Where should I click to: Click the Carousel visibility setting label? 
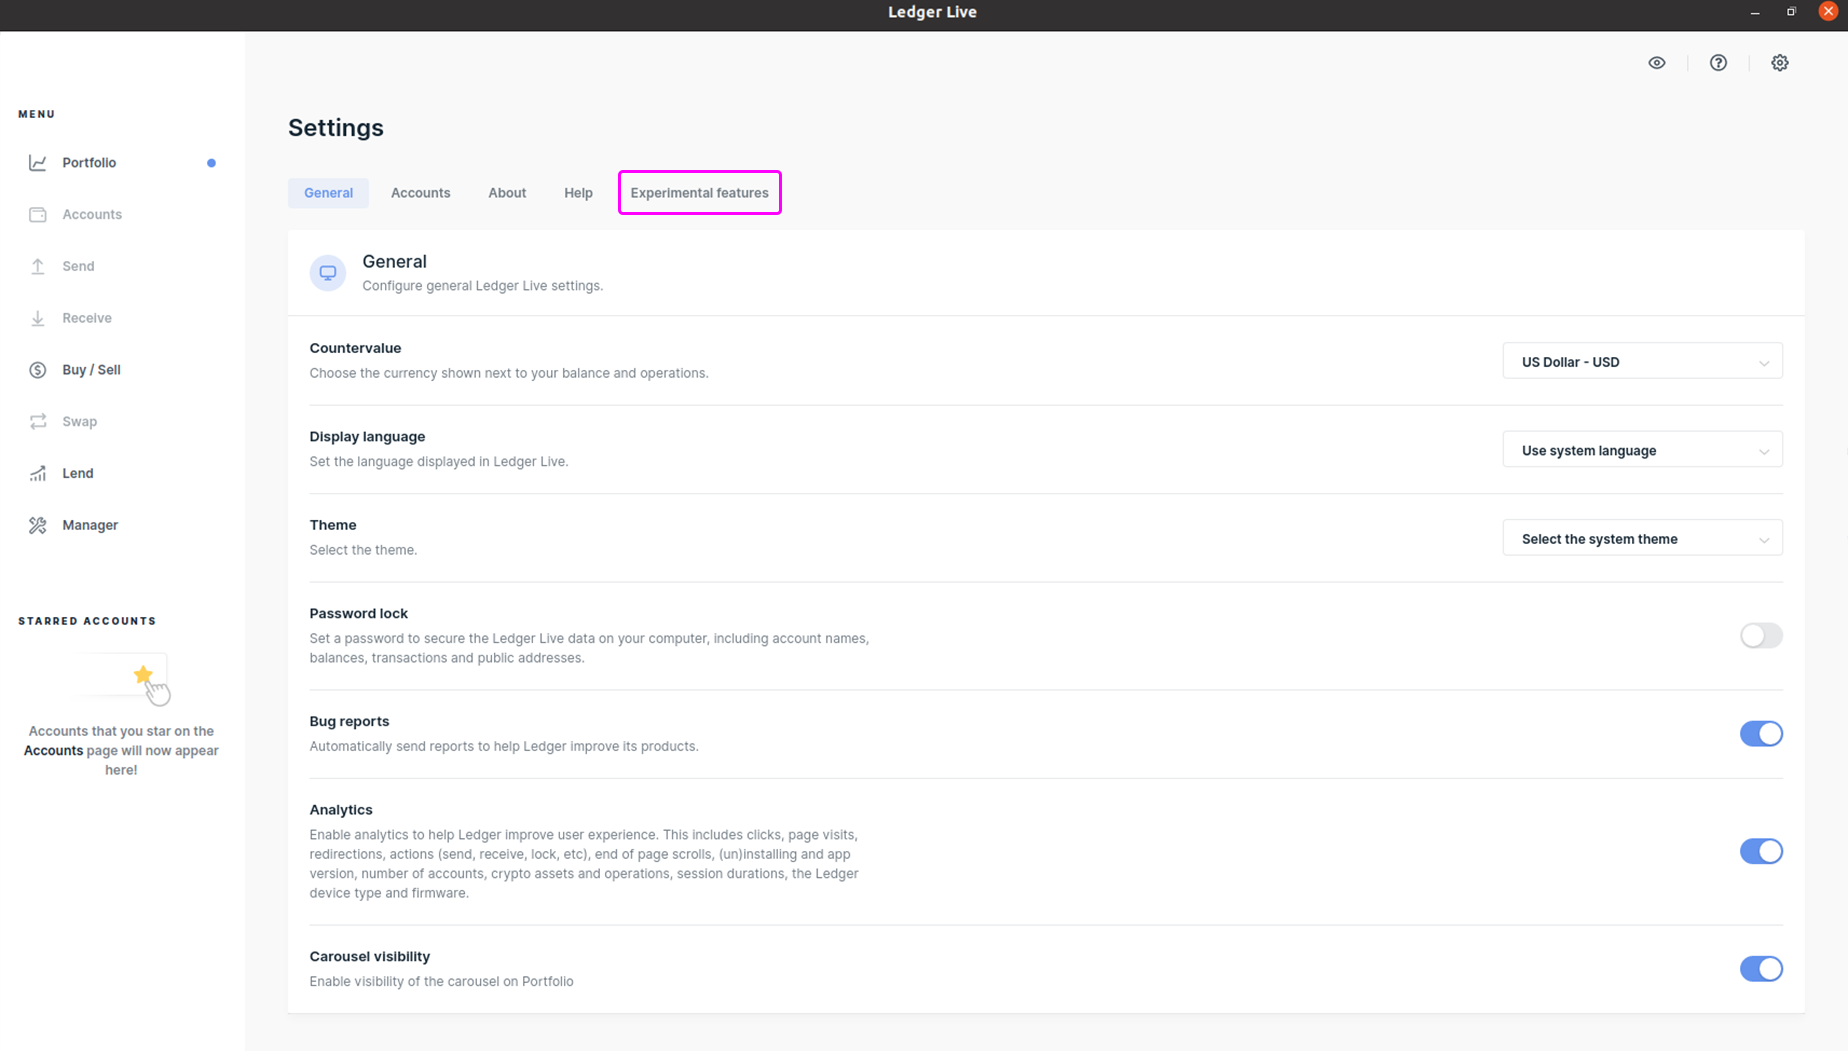(x=370, y=957)
